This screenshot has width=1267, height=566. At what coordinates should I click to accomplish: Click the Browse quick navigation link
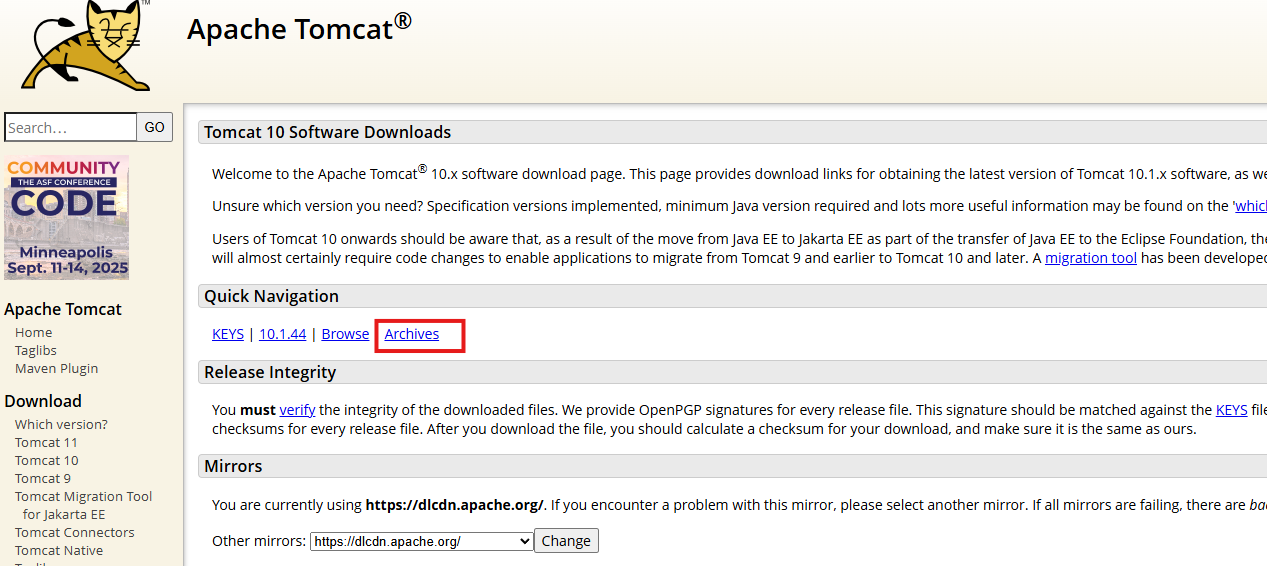[x=345, y=334]
